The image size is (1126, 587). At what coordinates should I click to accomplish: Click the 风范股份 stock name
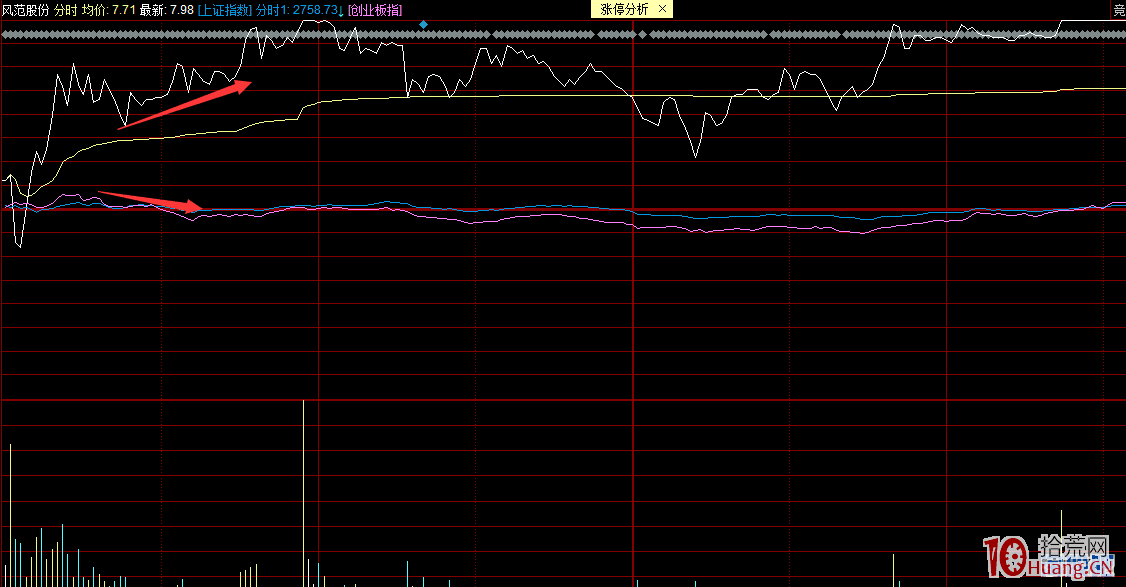pos(25,10)
